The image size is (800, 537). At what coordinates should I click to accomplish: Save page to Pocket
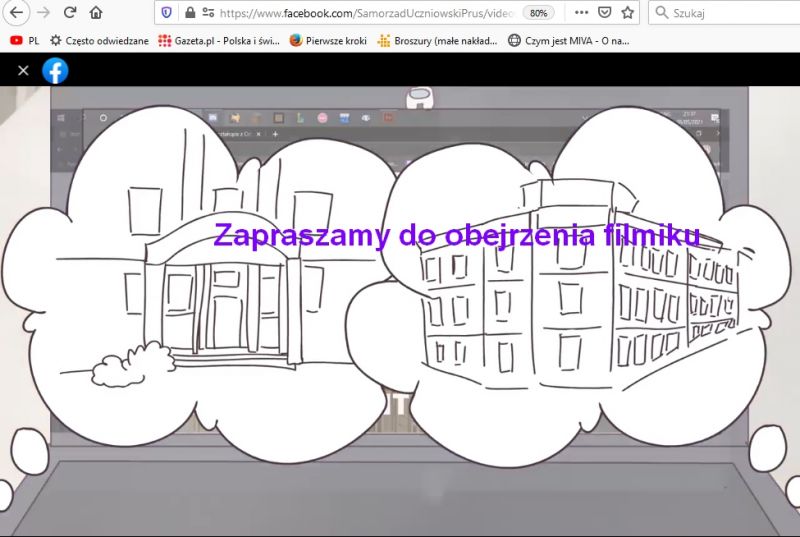pos(605,13)
